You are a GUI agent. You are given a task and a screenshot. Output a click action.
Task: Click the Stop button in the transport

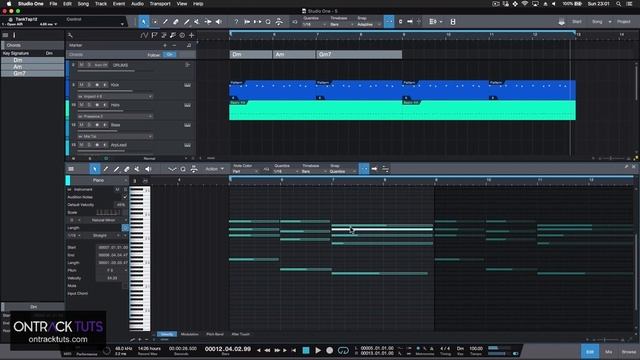(306, 350)
